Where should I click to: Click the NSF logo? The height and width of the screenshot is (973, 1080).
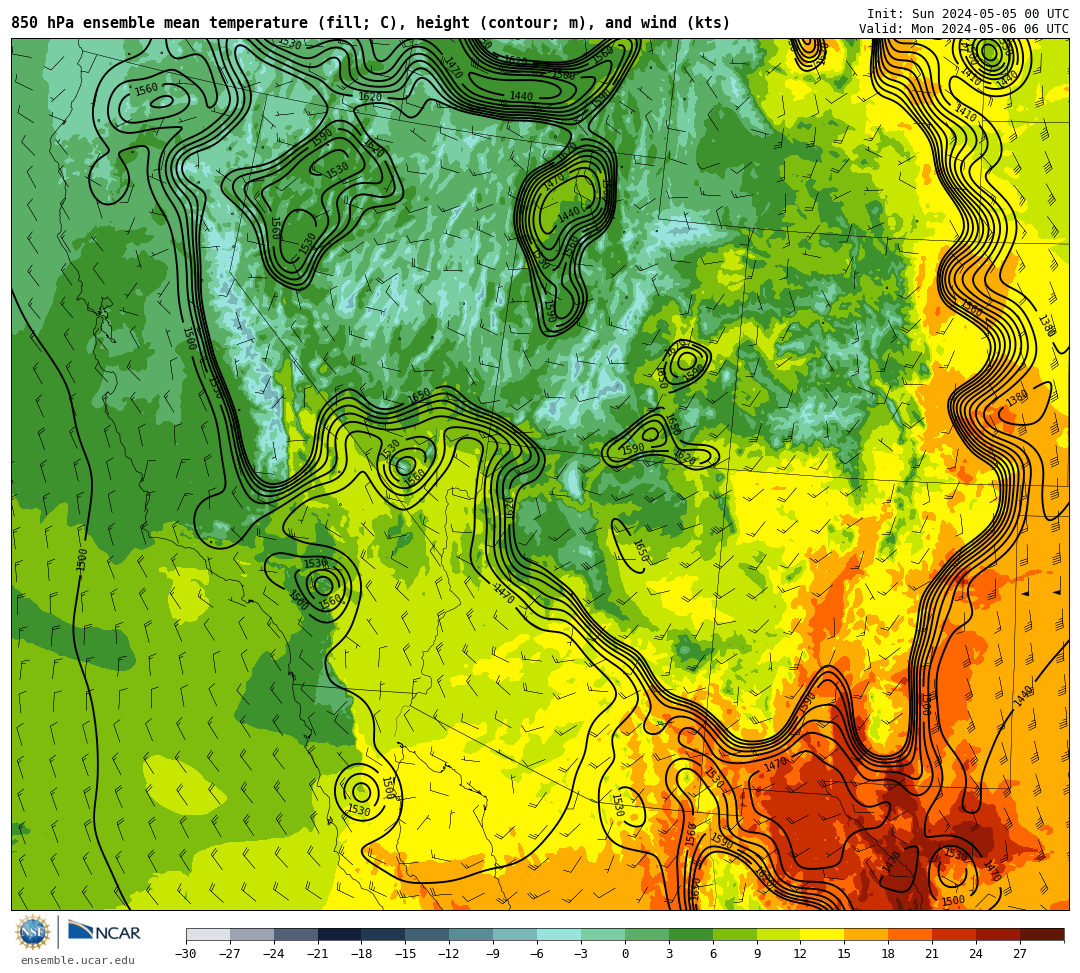click(x=33, y=932)
